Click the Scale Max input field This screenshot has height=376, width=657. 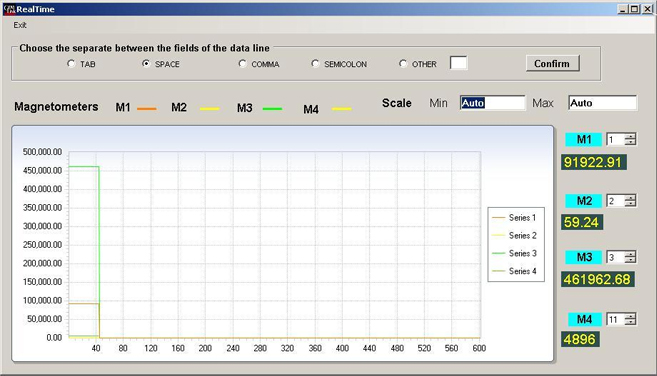click(602, 103)
